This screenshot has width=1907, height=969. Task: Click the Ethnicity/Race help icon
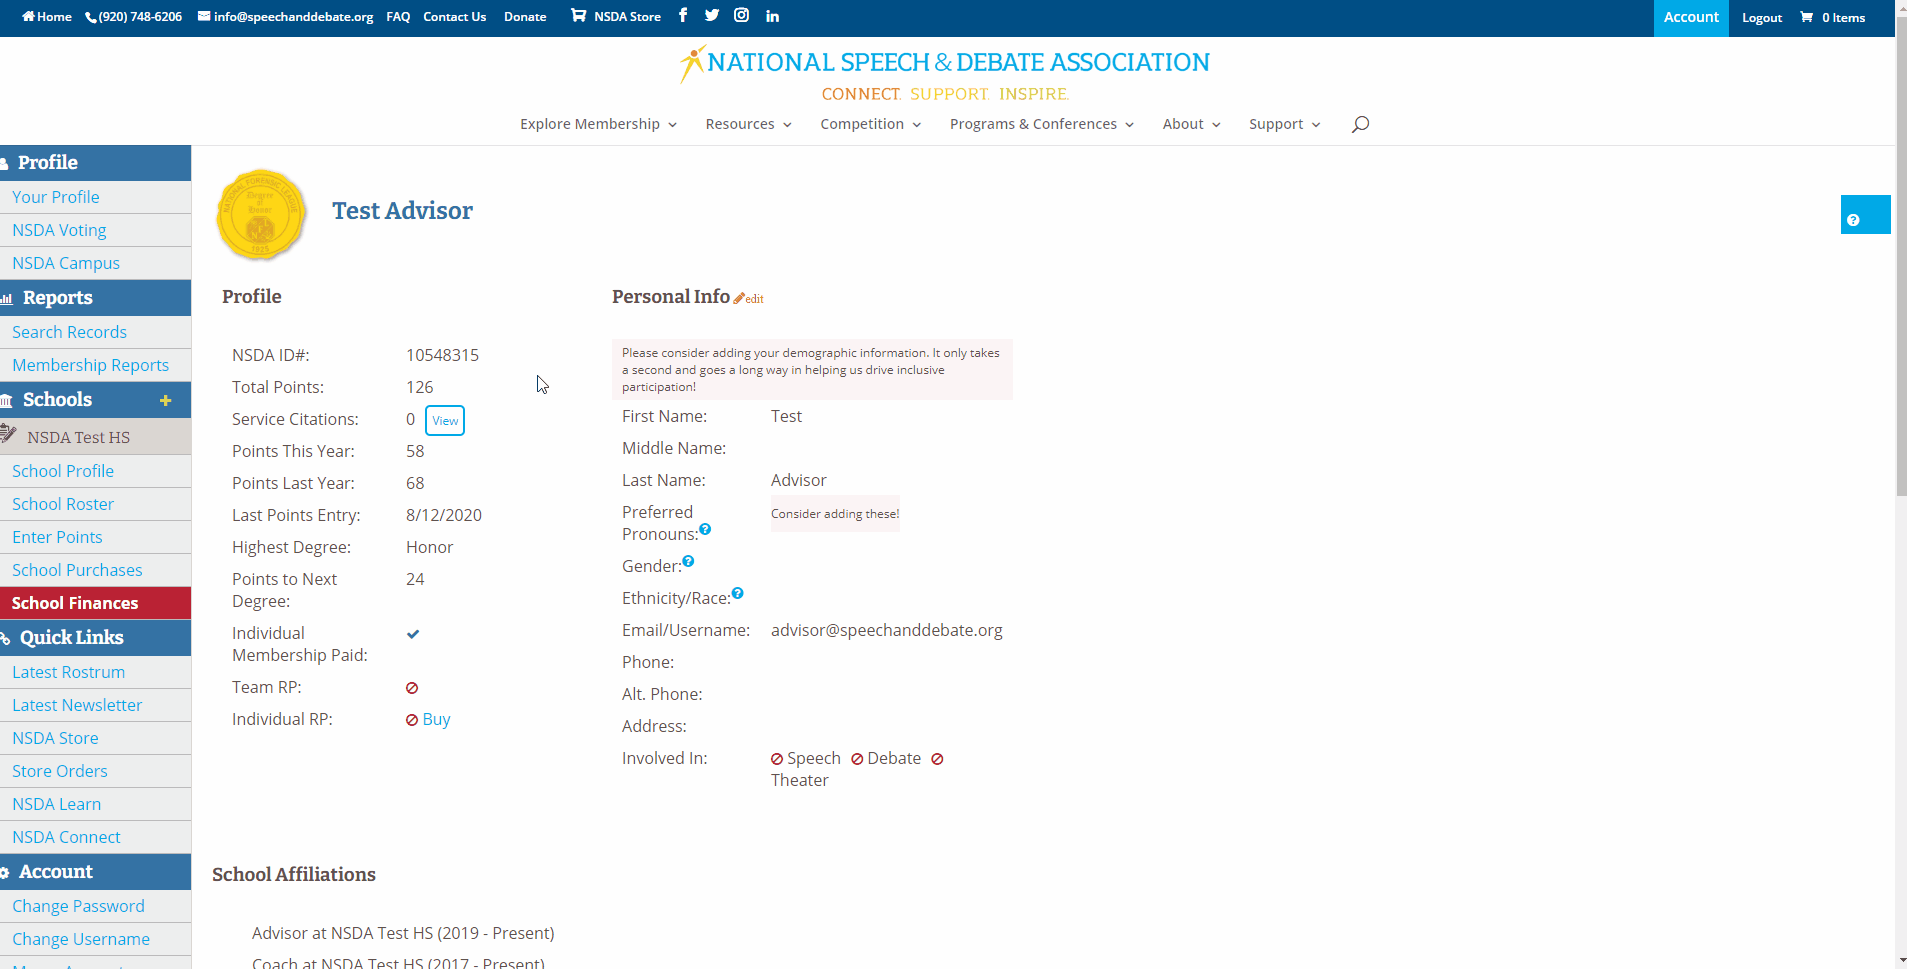click(x=737, y=593)
